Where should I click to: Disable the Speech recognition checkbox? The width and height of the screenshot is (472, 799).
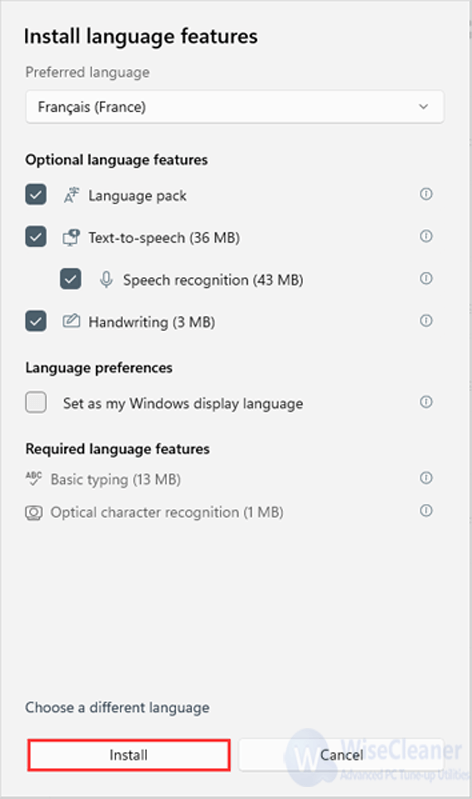(70, 279)
